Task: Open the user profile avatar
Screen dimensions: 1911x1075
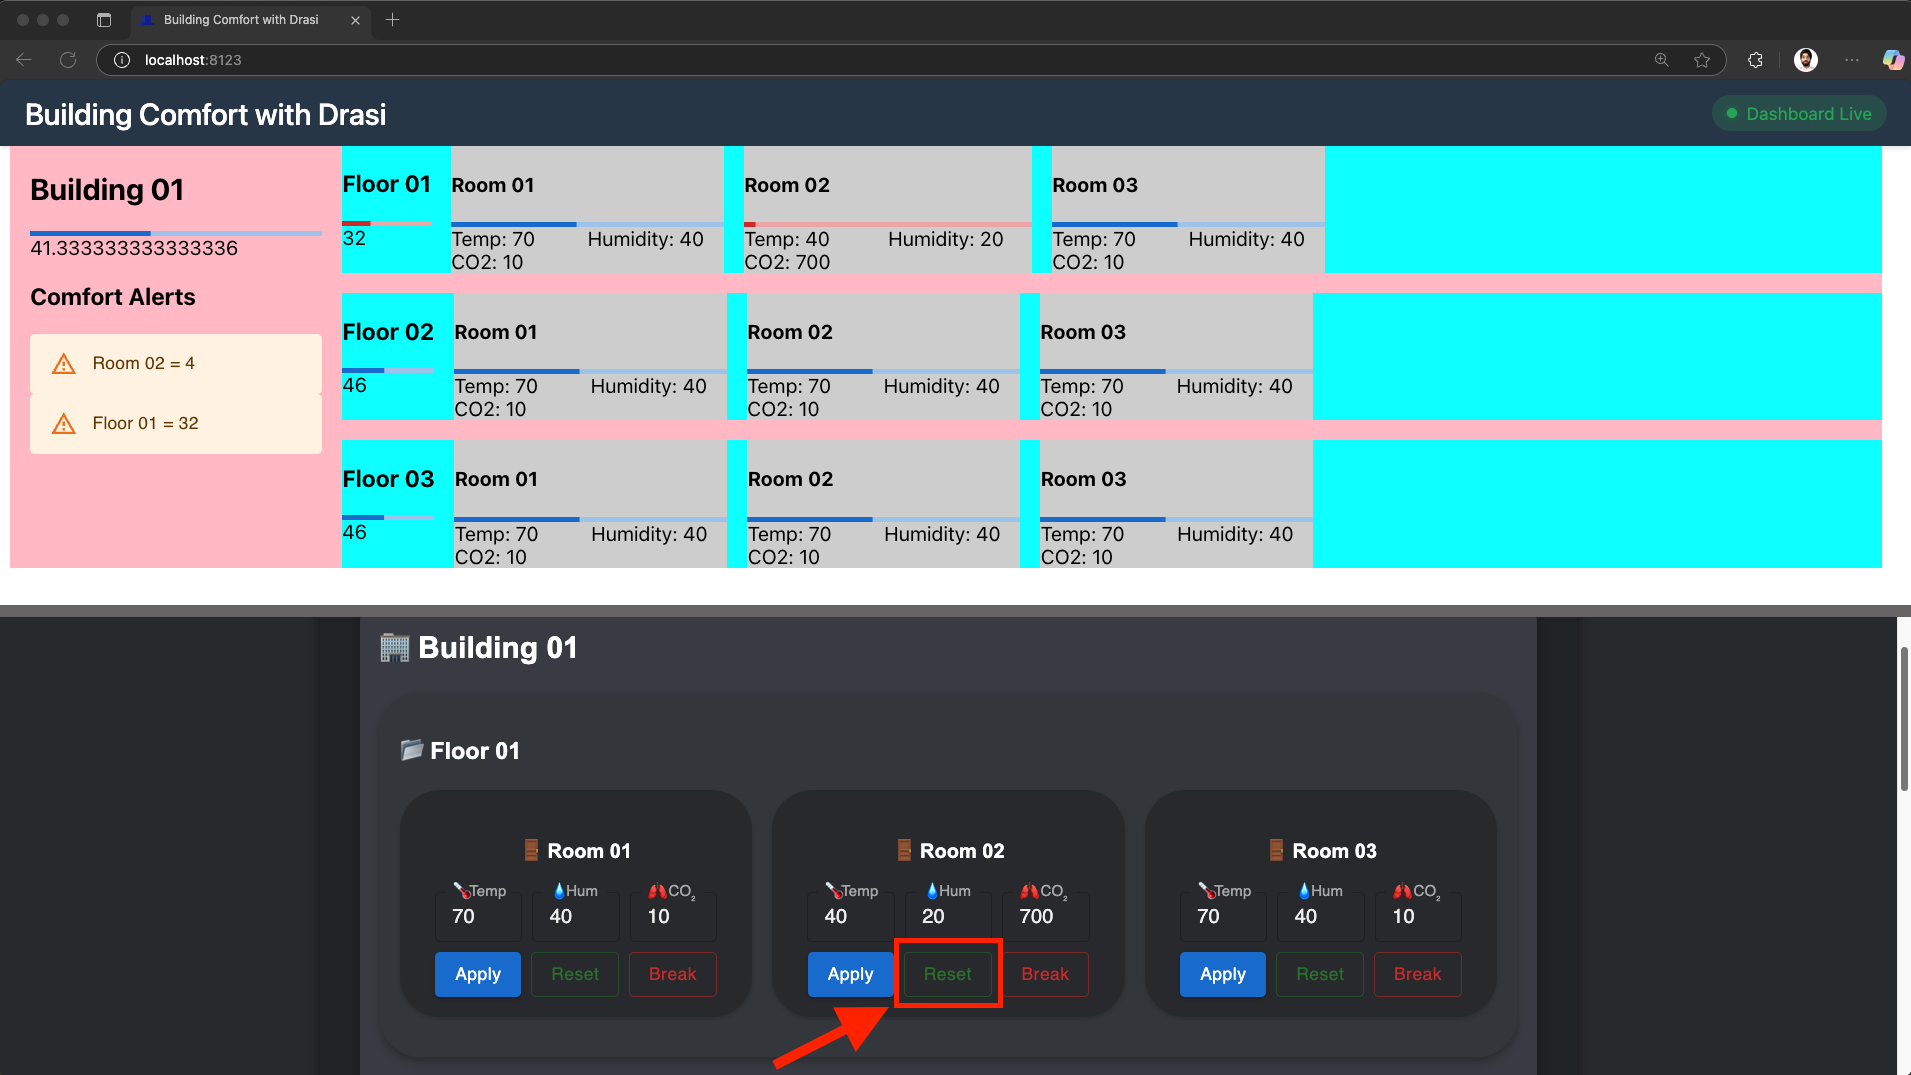Action: tap(1805, 60)
